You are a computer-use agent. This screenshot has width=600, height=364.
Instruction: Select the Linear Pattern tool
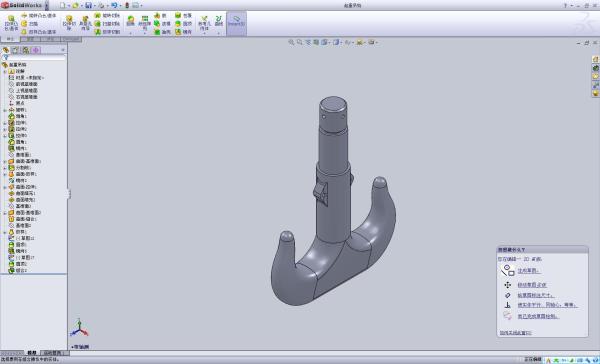click(145, 22)
